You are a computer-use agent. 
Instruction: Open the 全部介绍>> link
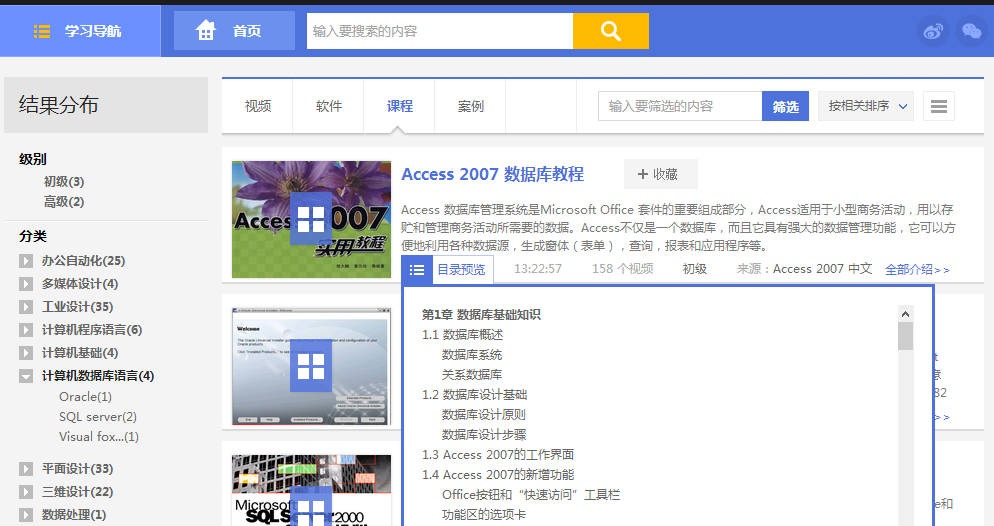click(x=917, y=270)
